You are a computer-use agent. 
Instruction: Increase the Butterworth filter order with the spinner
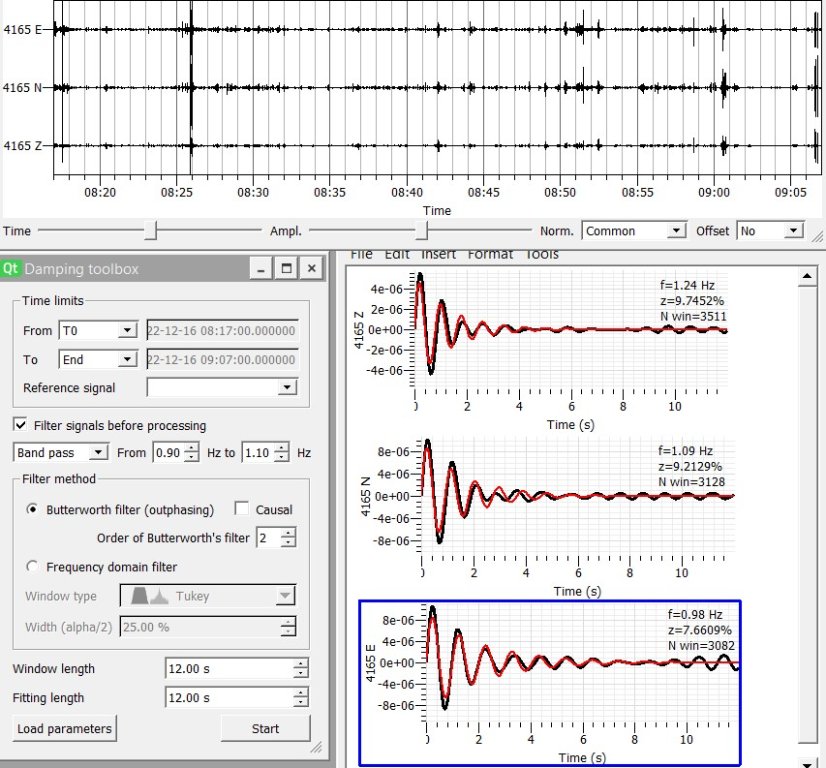point(289,533)
